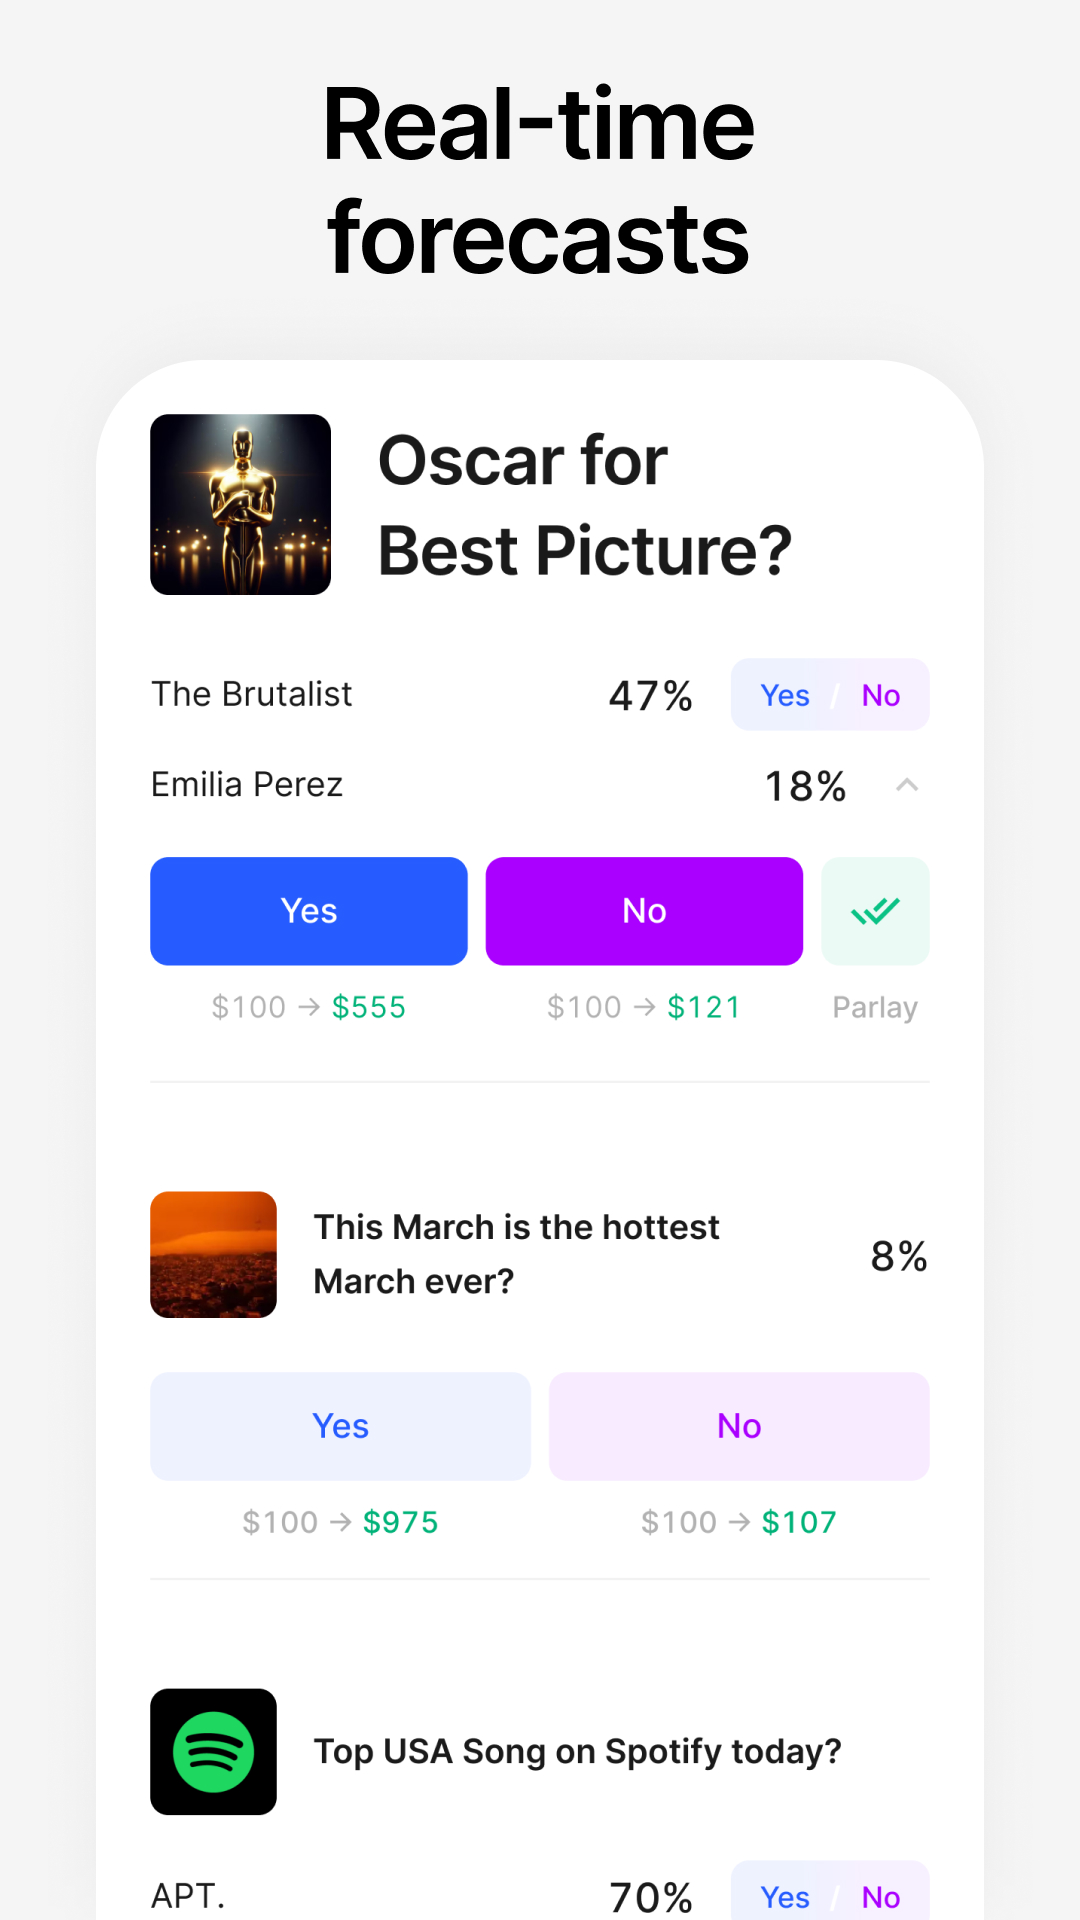The height and width of the screenshot is (1920, 1080).
Task: Choose No for APT. song
Action: coord(881,1896)
